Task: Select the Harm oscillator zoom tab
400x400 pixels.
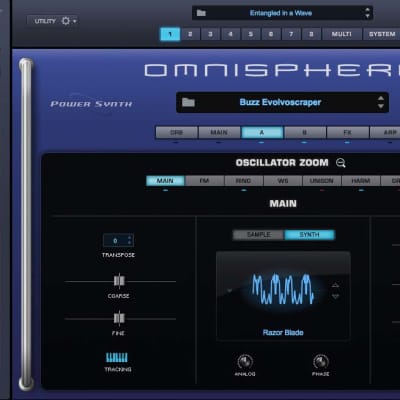Action: pyautogui.click(x=361, y=181)
